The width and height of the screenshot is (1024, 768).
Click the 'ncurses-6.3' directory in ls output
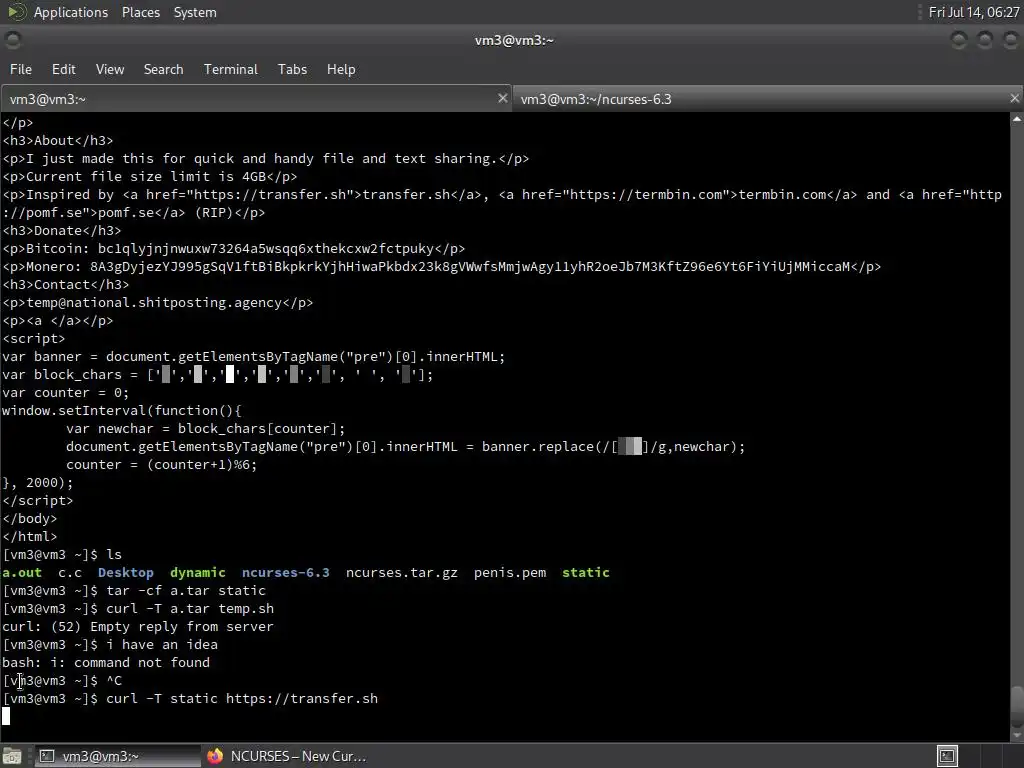click(285, 573)
